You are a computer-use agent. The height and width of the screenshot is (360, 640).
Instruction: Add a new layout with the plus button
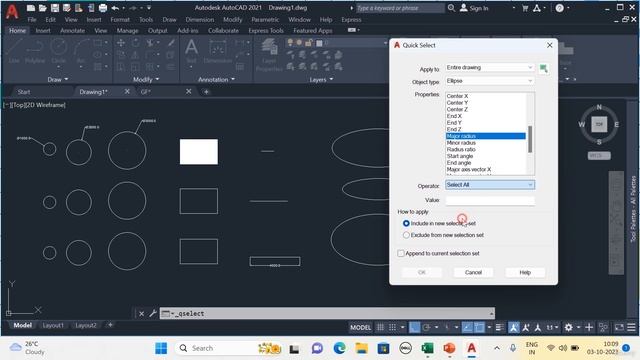110,325
